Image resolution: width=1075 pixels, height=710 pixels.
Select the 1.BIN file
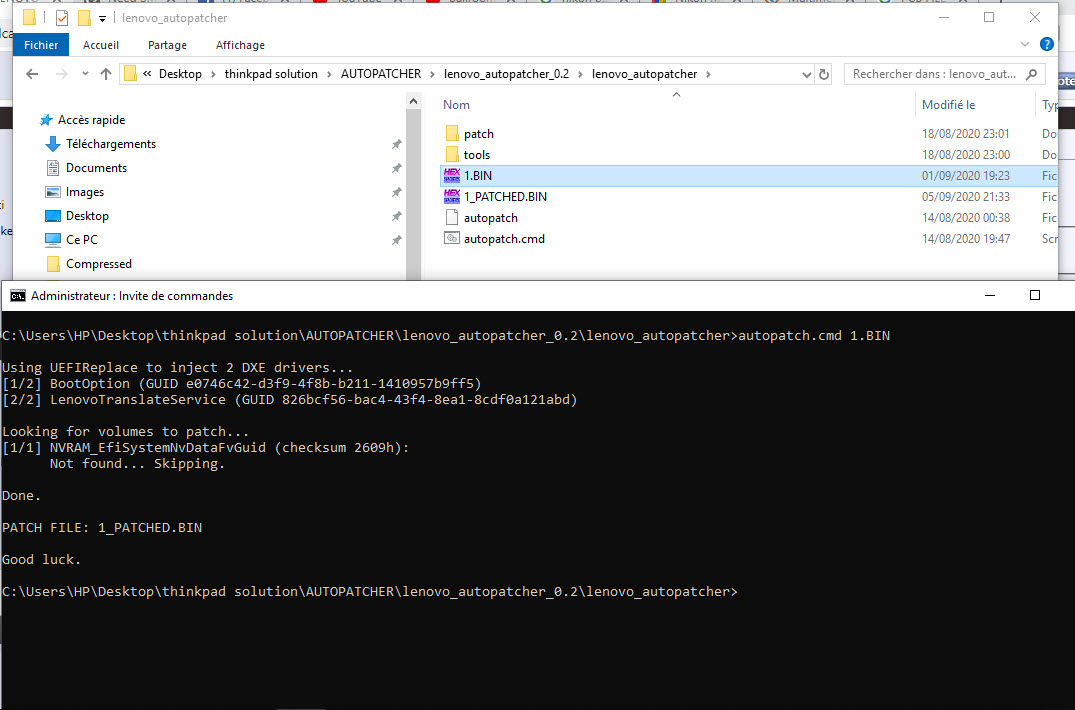478,175
